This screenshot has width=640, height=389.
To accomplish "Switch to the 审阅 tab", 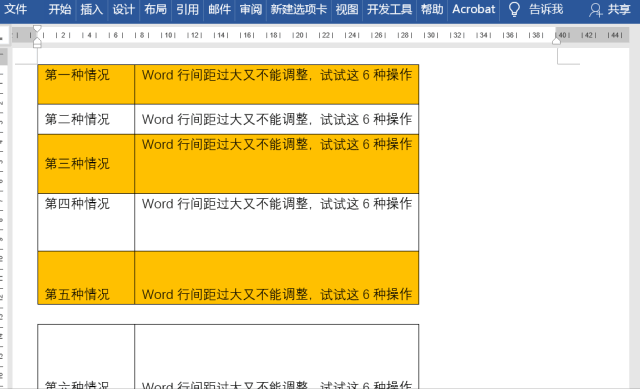I will tap(251, 9).
